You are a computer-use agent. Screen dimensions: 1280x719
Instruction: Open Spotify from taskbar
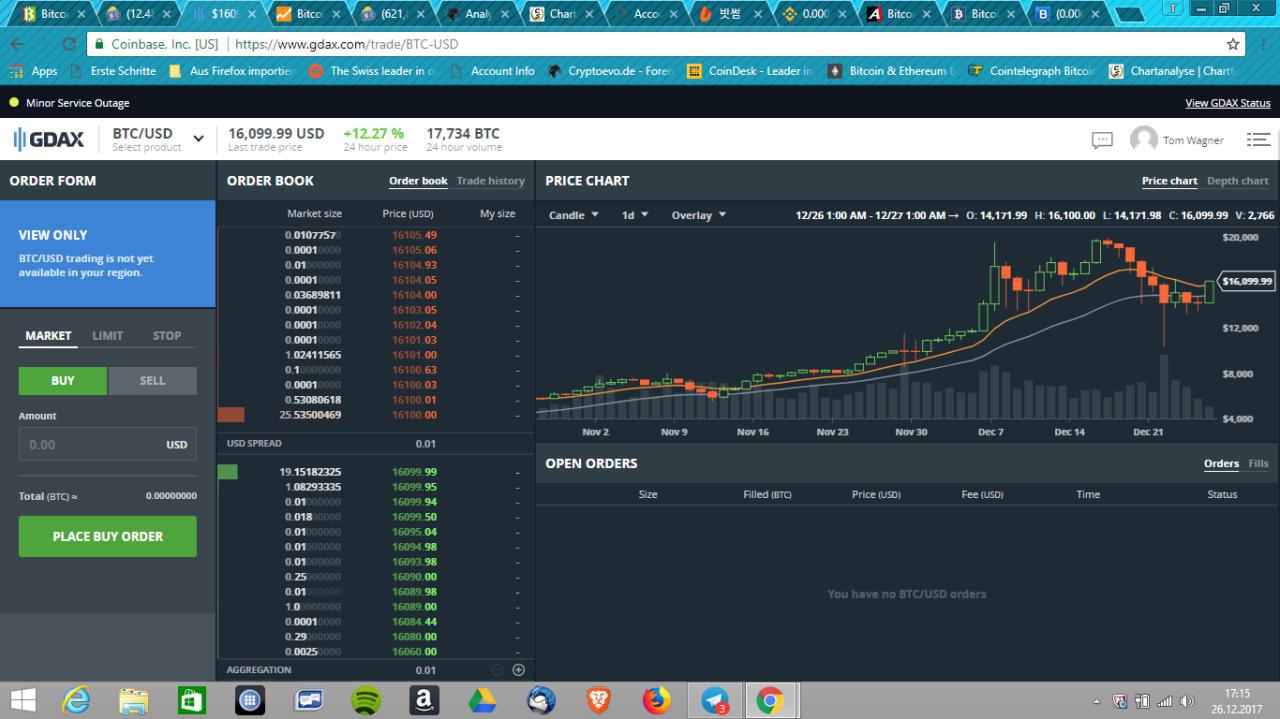(366, 701)
